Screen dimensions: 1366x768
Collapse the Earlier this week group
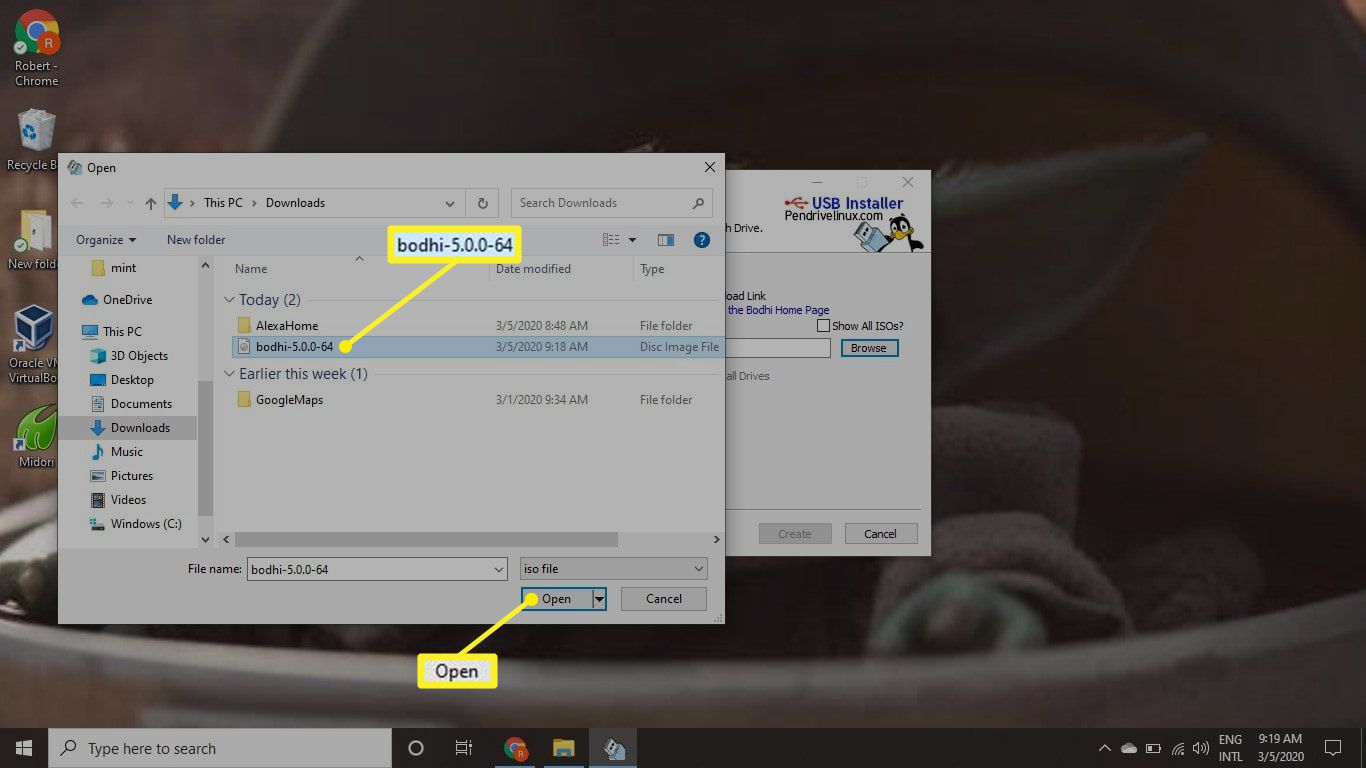[230, 374]
